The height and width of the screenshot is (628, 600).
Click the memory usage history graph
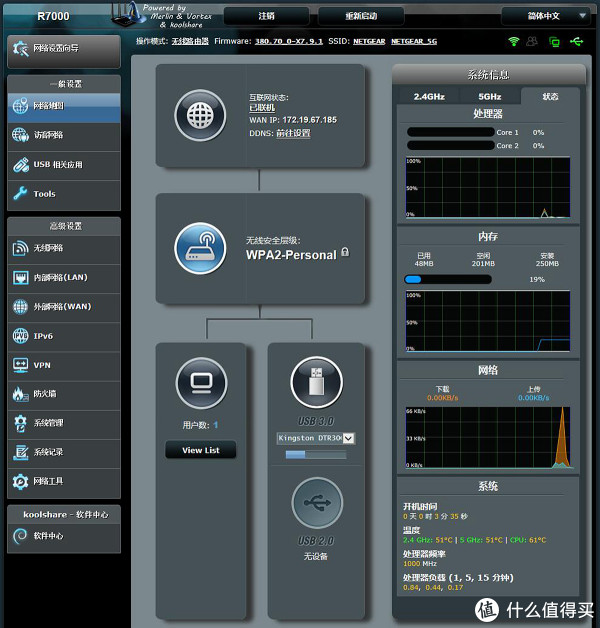pyautogui.click(x=488, y=321)
